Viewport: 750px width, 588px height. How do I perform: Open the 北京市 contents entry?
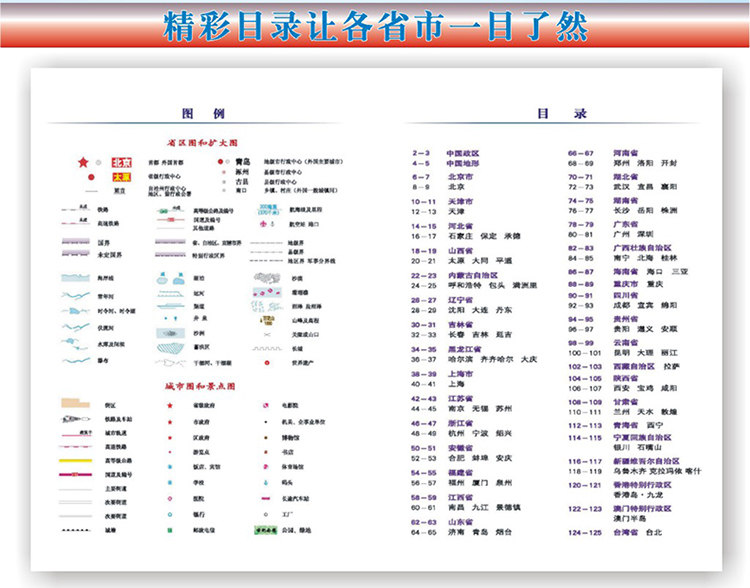[460, 177]
